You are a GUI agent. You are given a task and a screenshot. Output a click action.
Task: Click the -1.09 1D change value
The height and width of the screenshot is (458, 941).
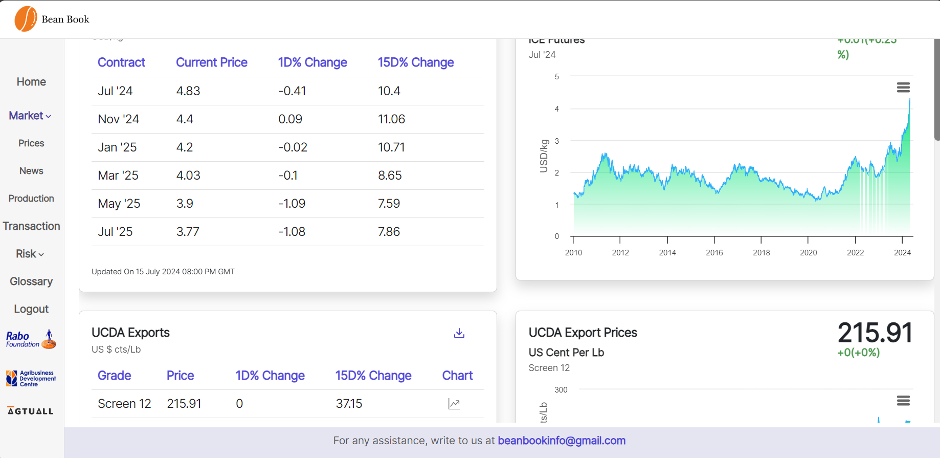pyautogui.click(x=292, y=203)
